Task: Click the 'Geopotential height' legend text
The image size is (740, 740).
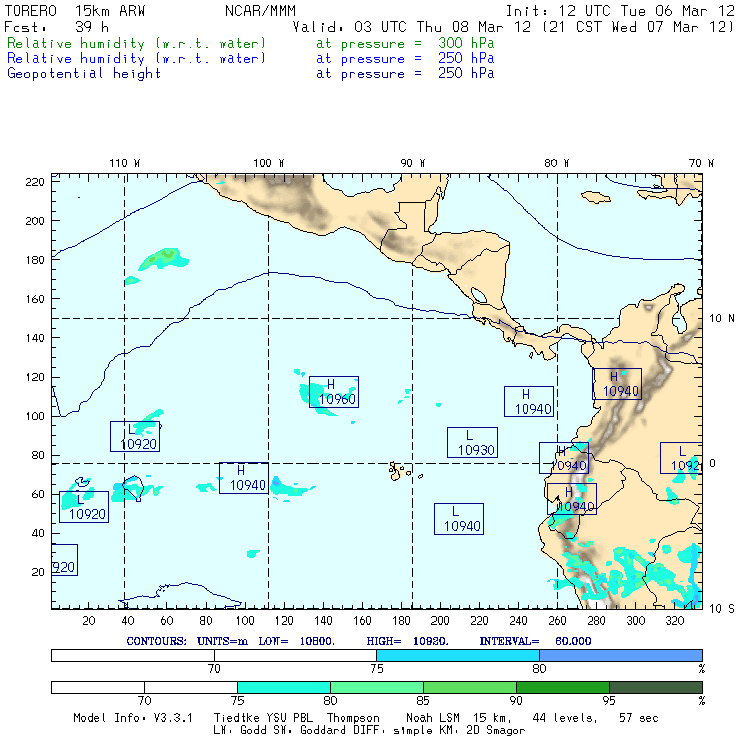Action: [84, 74]
